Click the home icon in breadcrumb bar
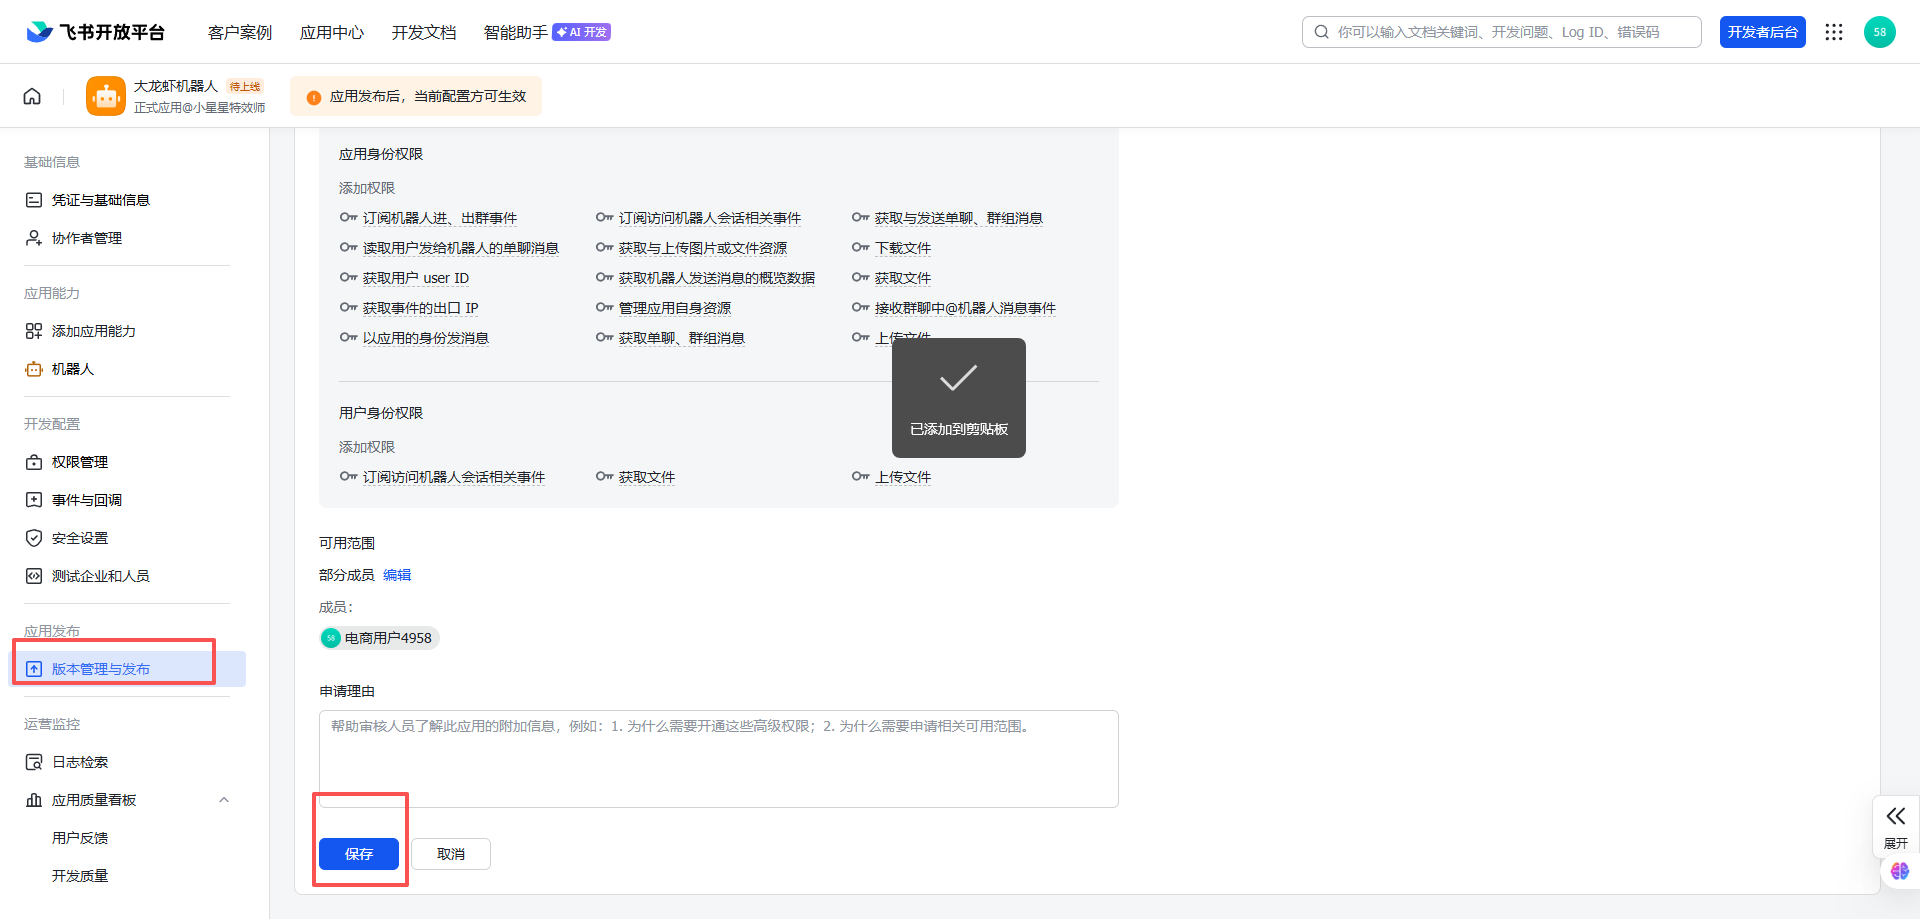 pos(32,96)
